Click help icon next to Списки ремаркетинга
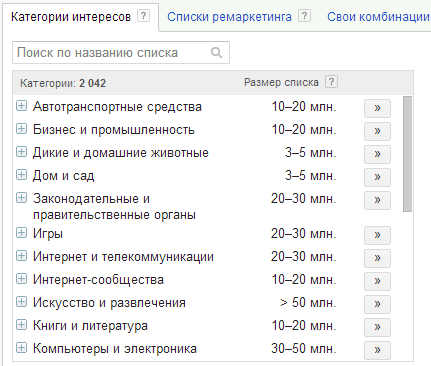This screenshot has width=431, height=366. click(x=304, y=16)
